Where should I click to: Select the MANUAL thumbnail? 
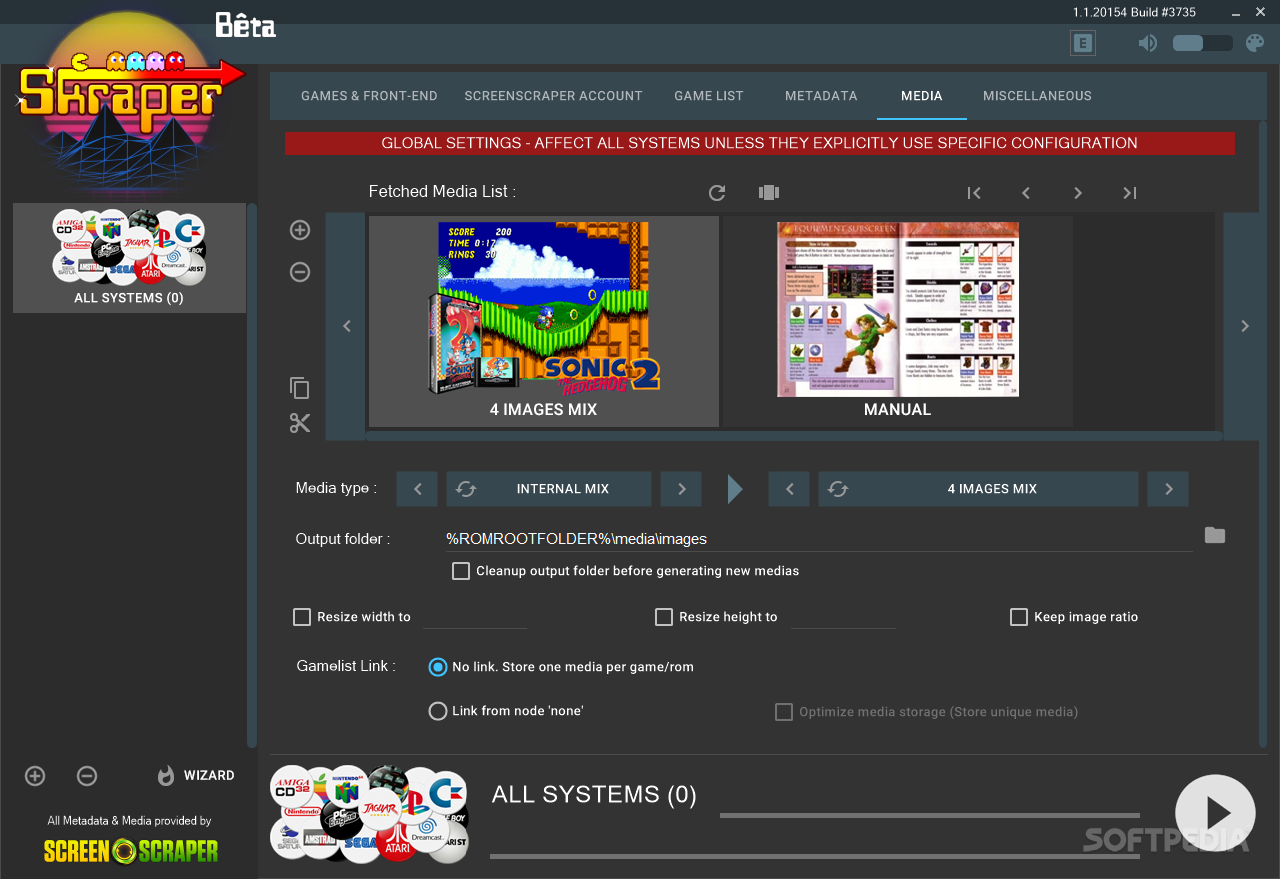click(x=898, y=322)
